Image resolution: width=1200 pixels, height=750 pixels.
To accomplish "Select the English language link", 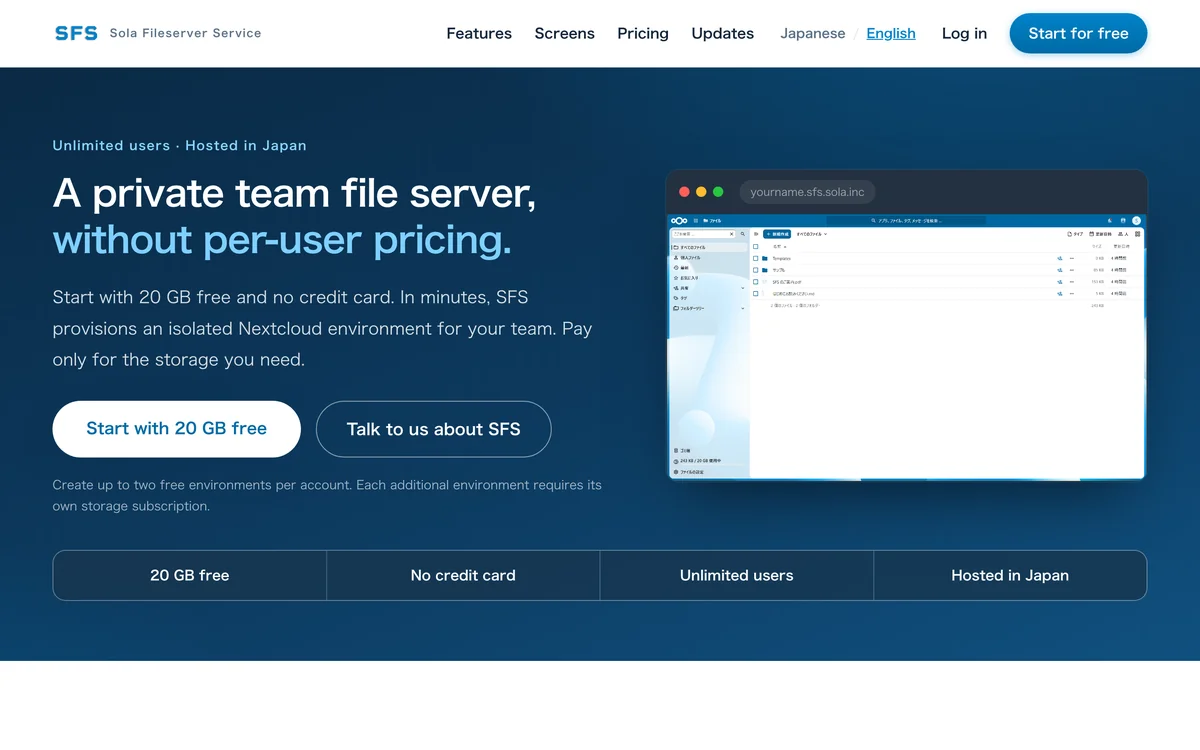I will tap(890, 33).
